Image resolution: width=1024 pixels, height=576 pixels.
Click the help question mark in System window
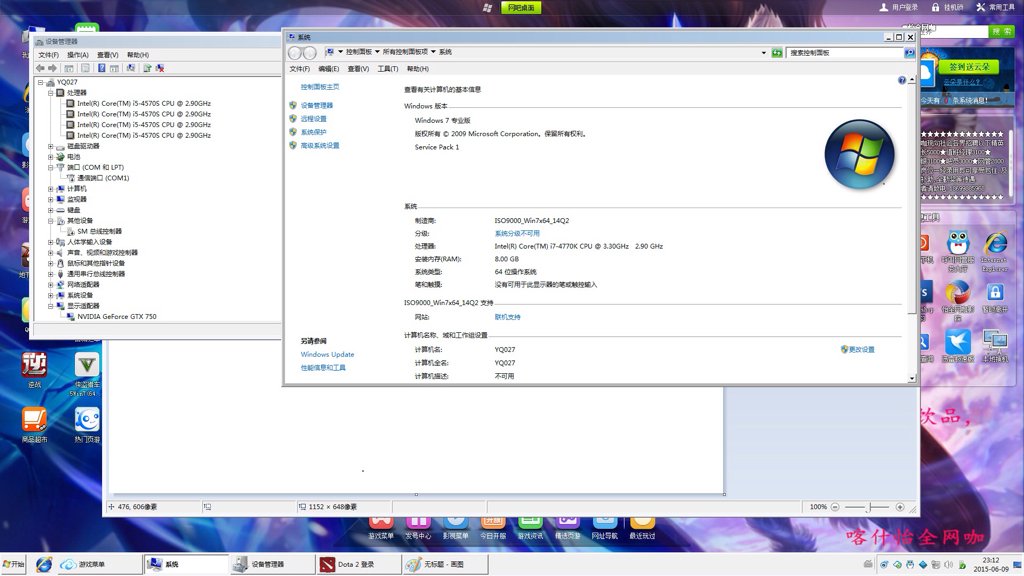tap(902, 80)
